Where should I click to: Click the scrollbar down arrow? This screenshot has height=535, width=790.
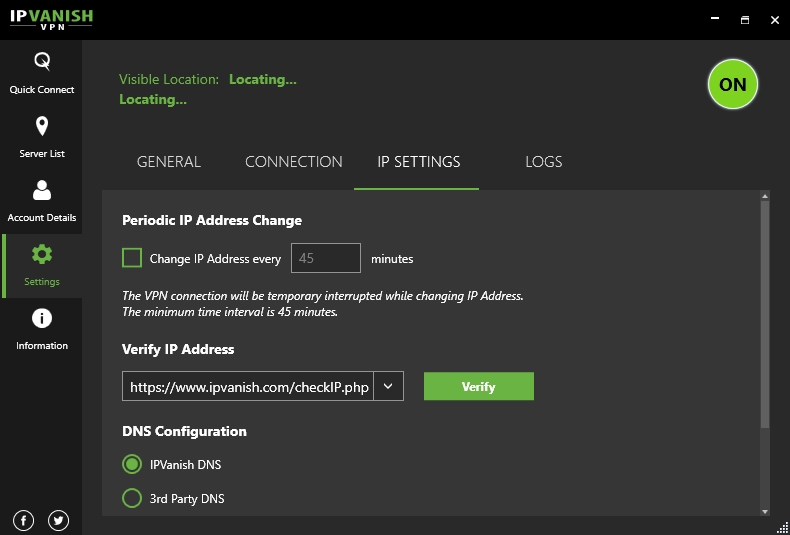765,511
